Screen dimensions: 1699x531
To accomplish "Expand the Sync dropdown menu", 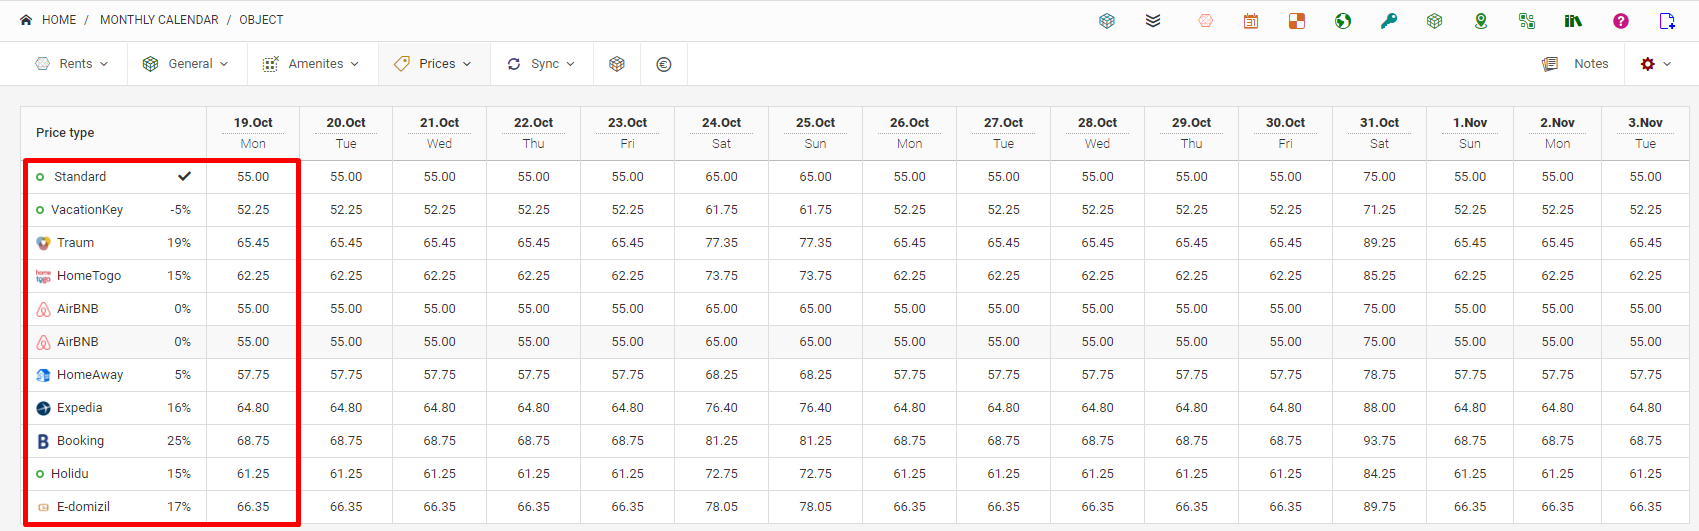I will (541, 64).
